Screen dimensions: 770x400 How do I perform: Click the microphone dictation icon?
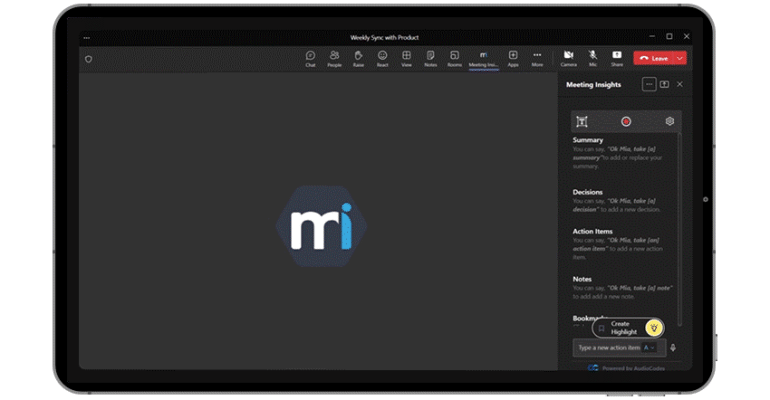pyautogui.click(x=673, y=347)
